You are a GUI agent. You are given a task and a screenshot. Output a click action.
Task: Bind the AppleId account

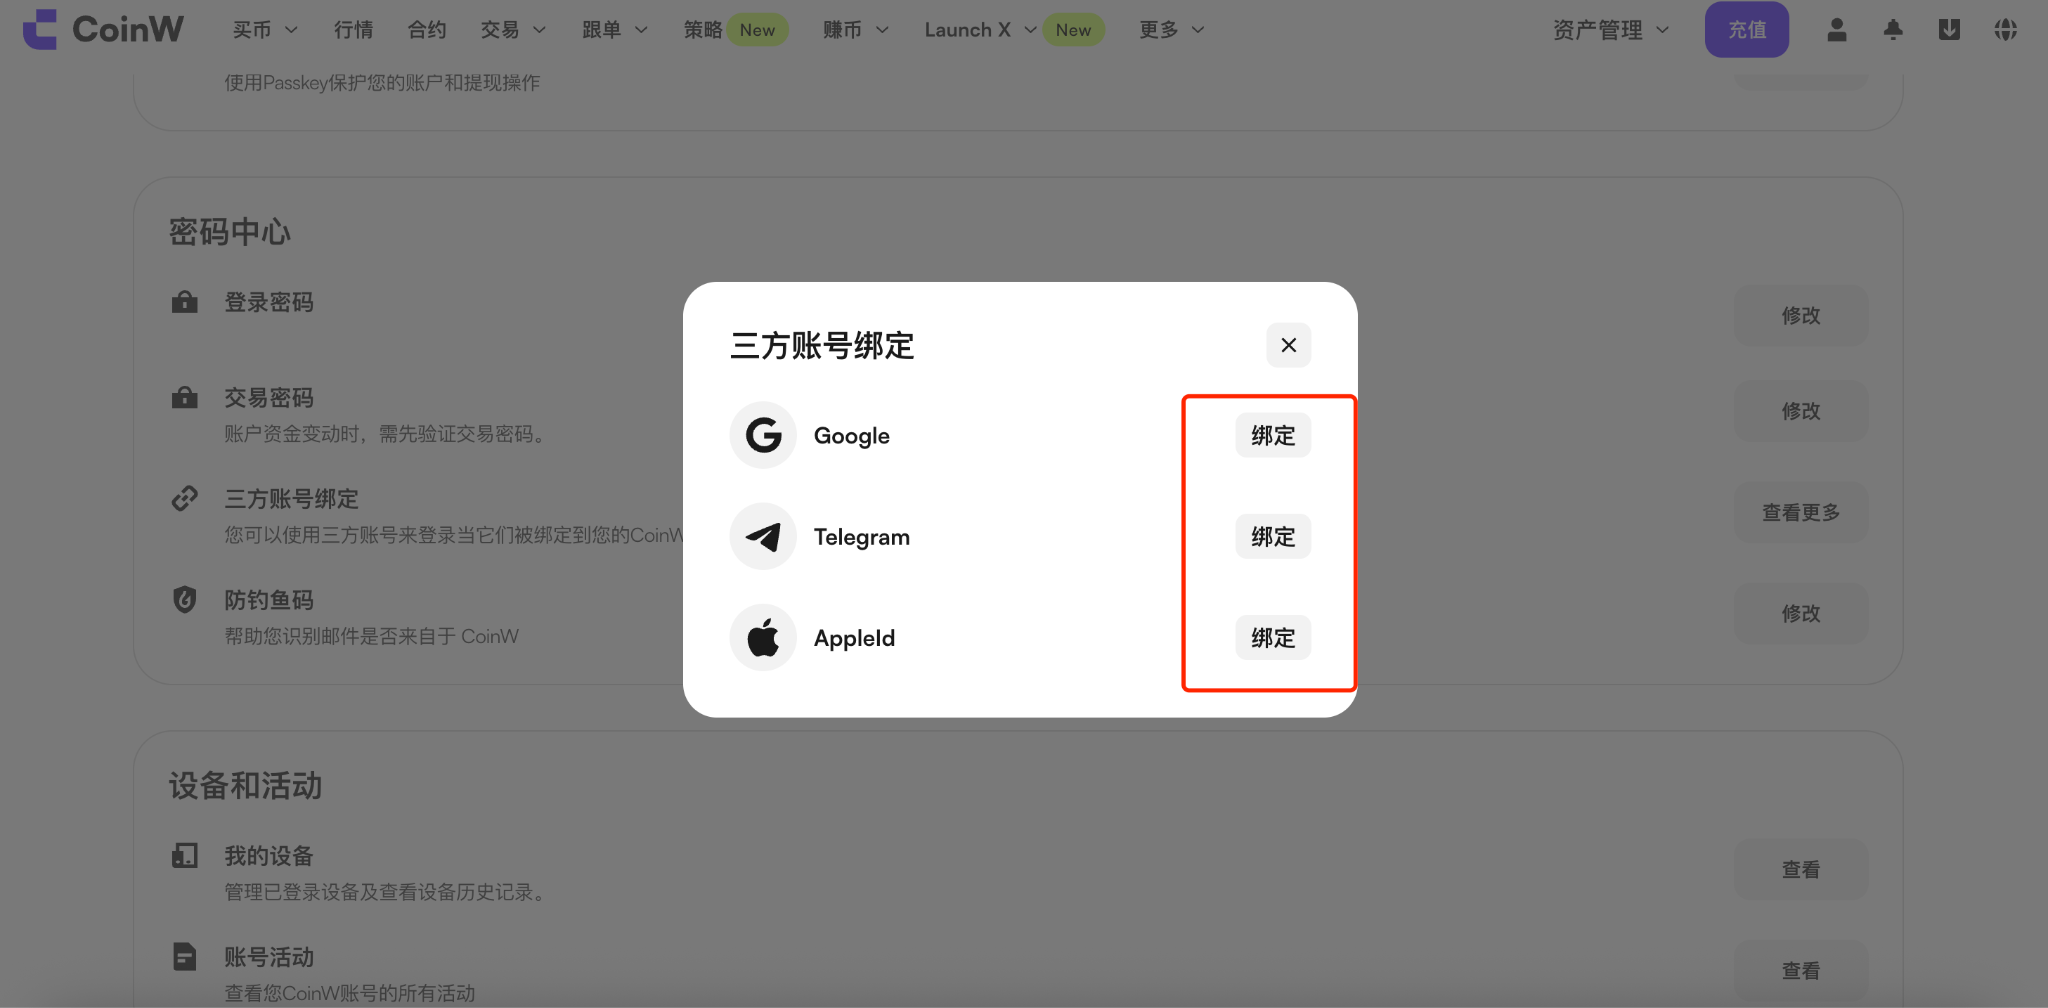tap(1273, 637)
